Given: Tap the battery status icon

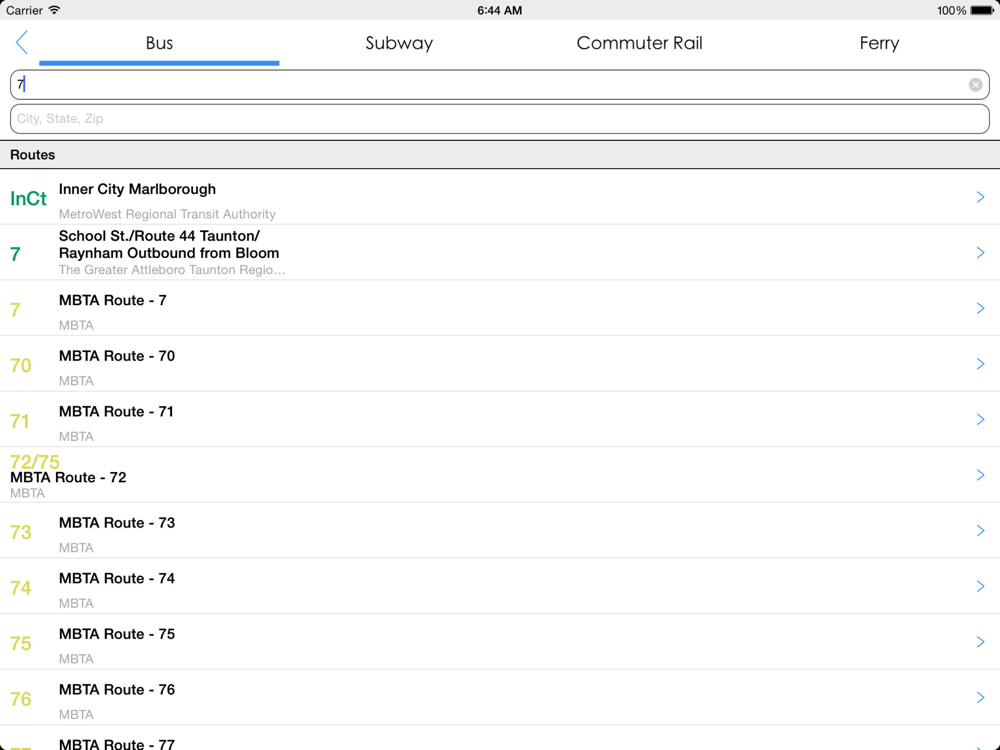Looking at the screenshot, I should click(x=982, y=10).
